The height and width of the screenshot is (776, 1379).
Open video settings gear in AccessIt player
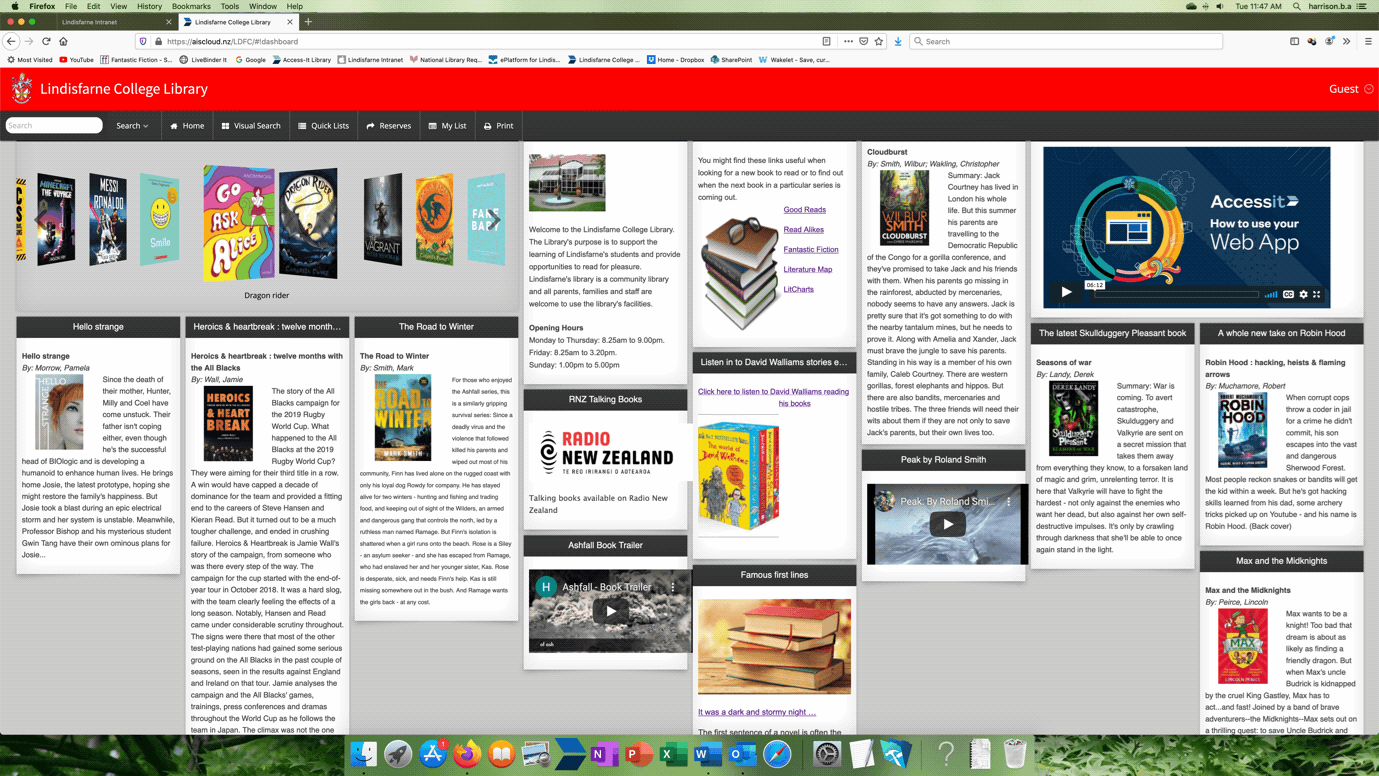point(1303,294)
